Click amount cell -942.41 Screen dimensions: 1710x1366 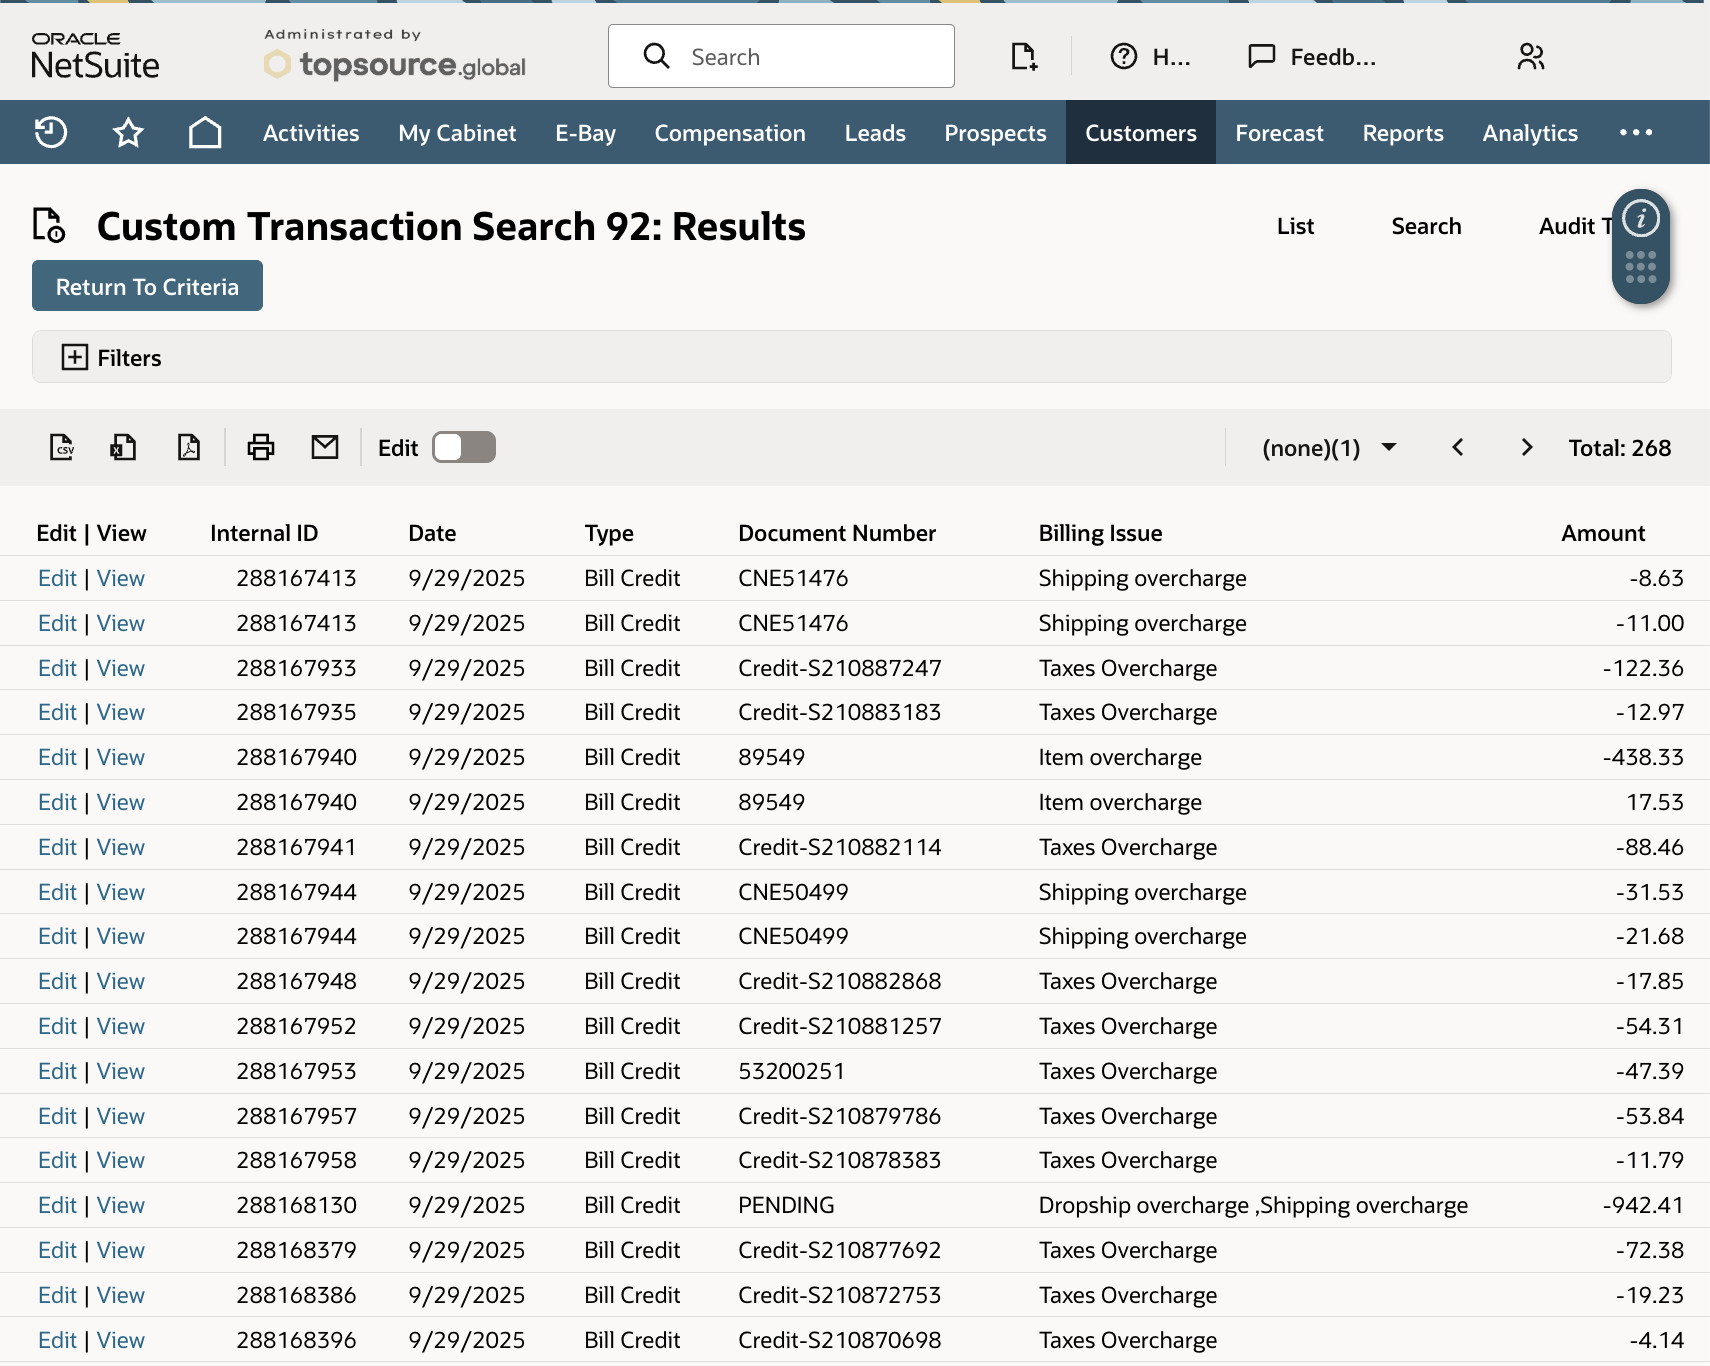pyautogui.click(x=1643, y=1205)
